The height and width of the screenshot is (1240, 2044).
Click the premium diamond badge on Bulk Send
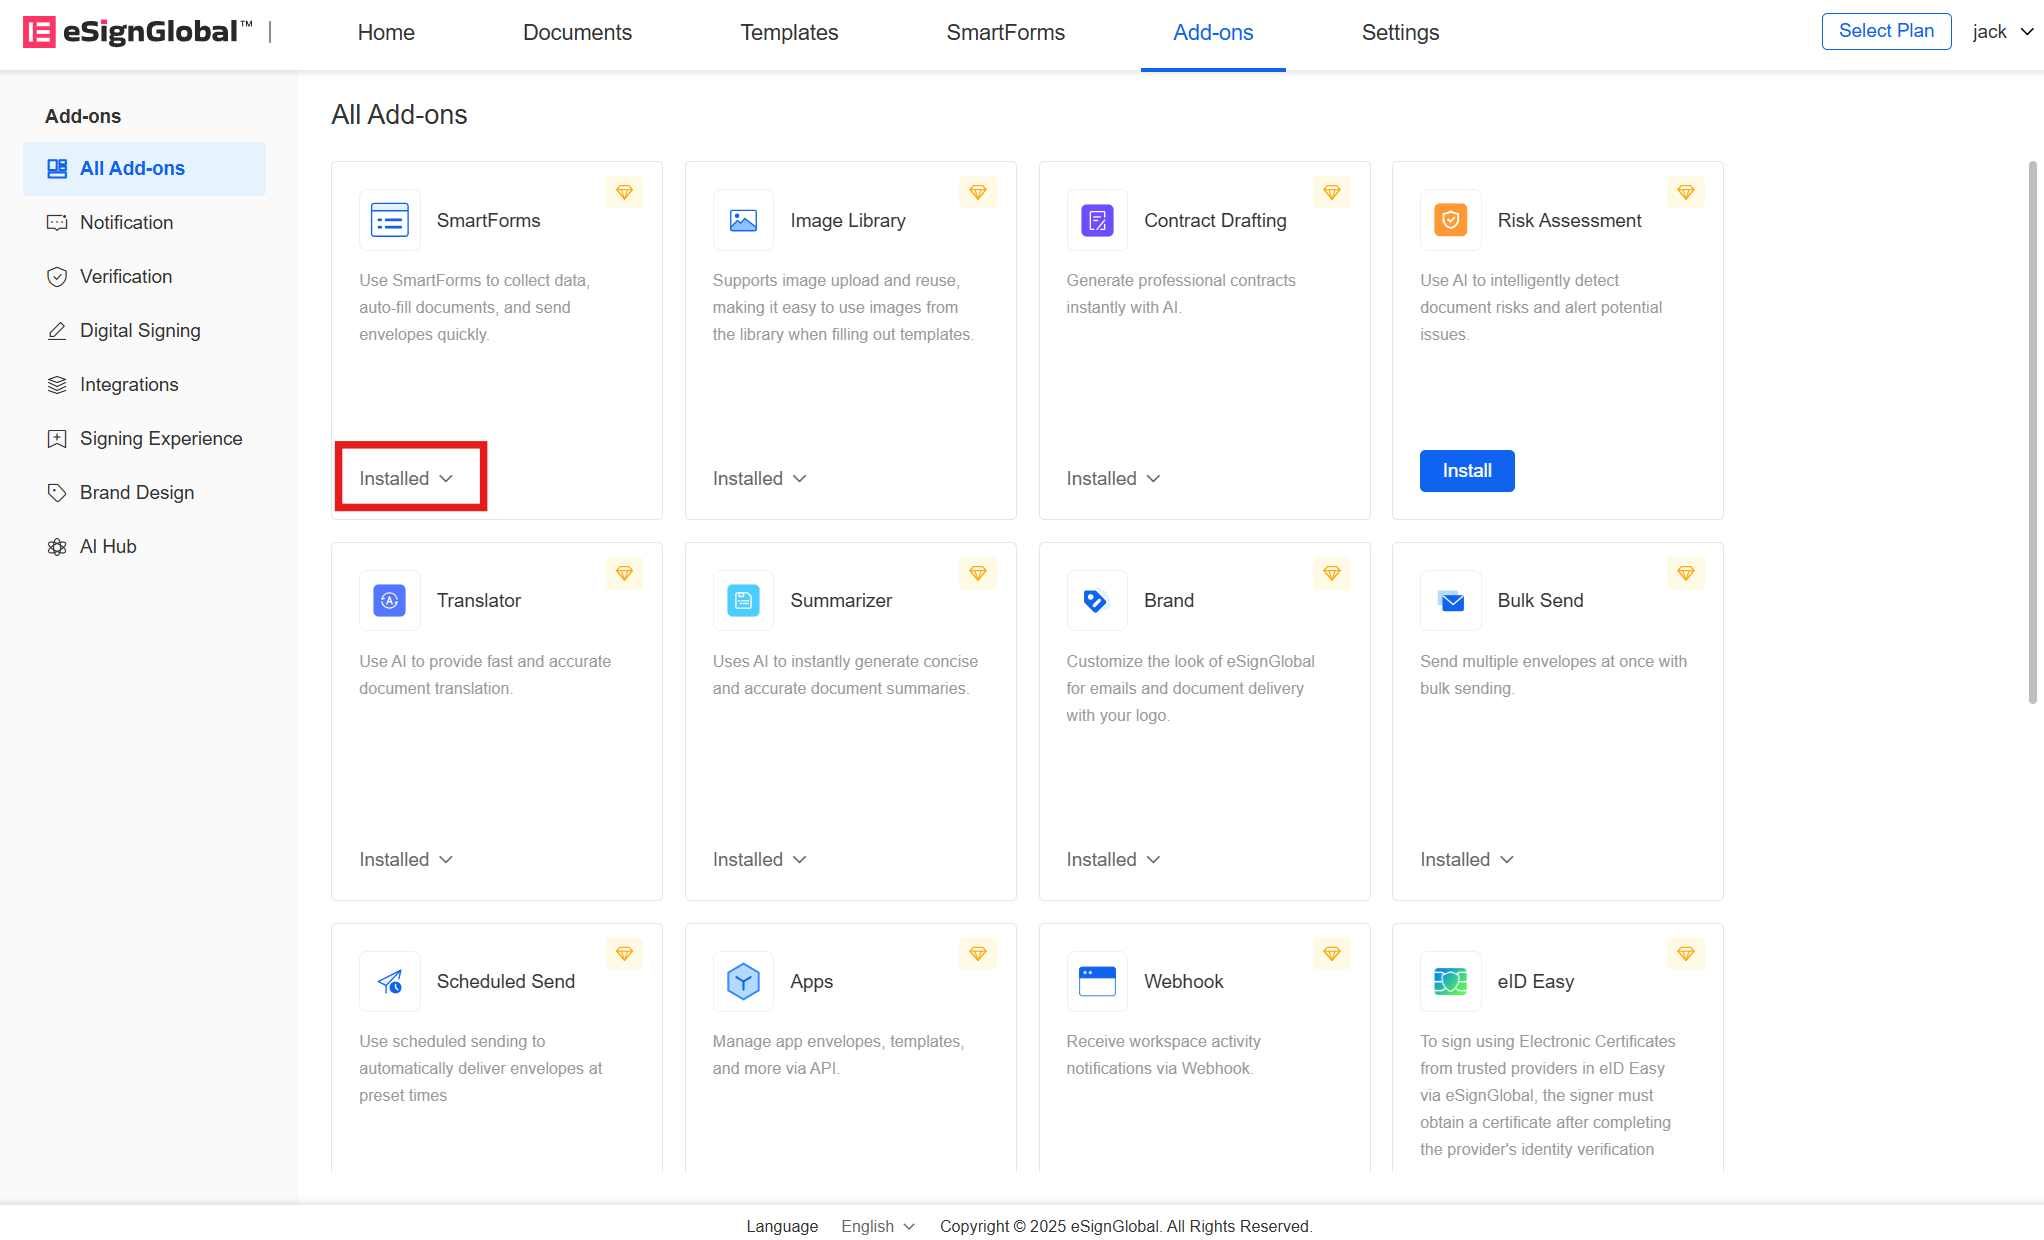click(x=1685, y=573)
